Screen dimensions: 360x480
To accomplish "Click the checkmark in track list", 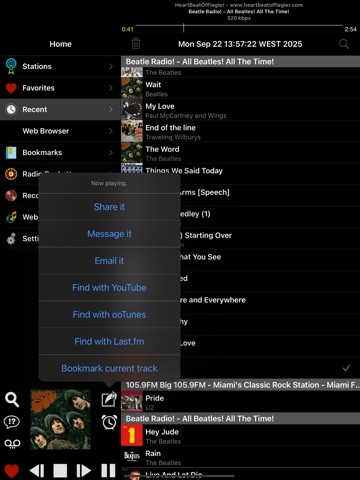I will [346, 368].
